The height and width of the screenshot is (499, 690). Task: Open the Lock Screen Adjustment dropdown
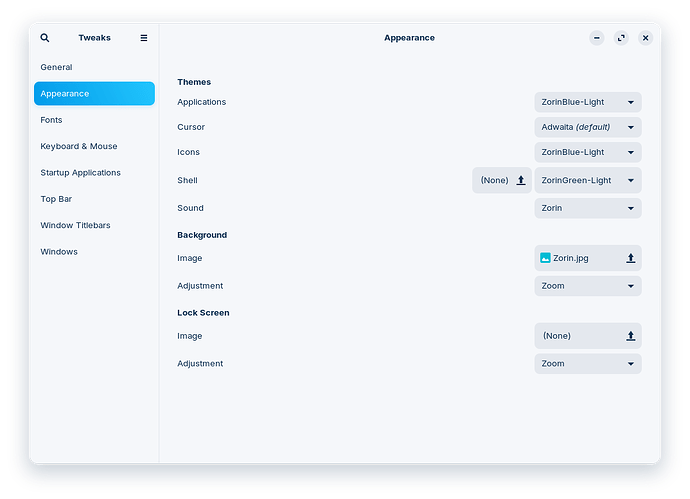pos(588,364)
